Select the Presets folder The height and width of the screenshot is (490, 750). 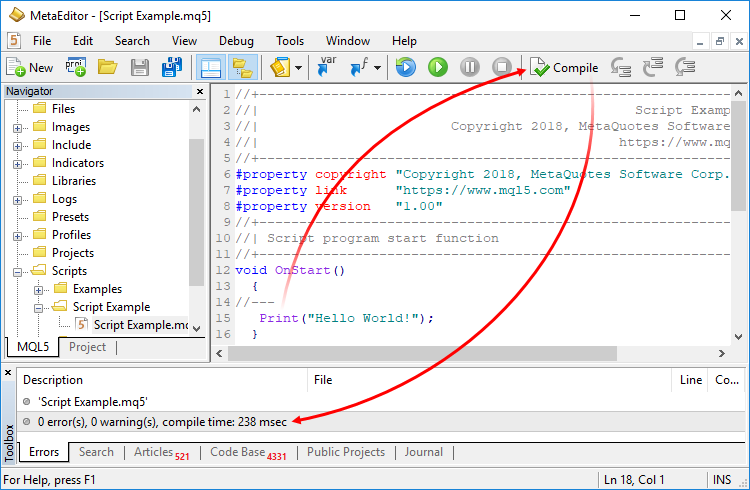[70, 217]
